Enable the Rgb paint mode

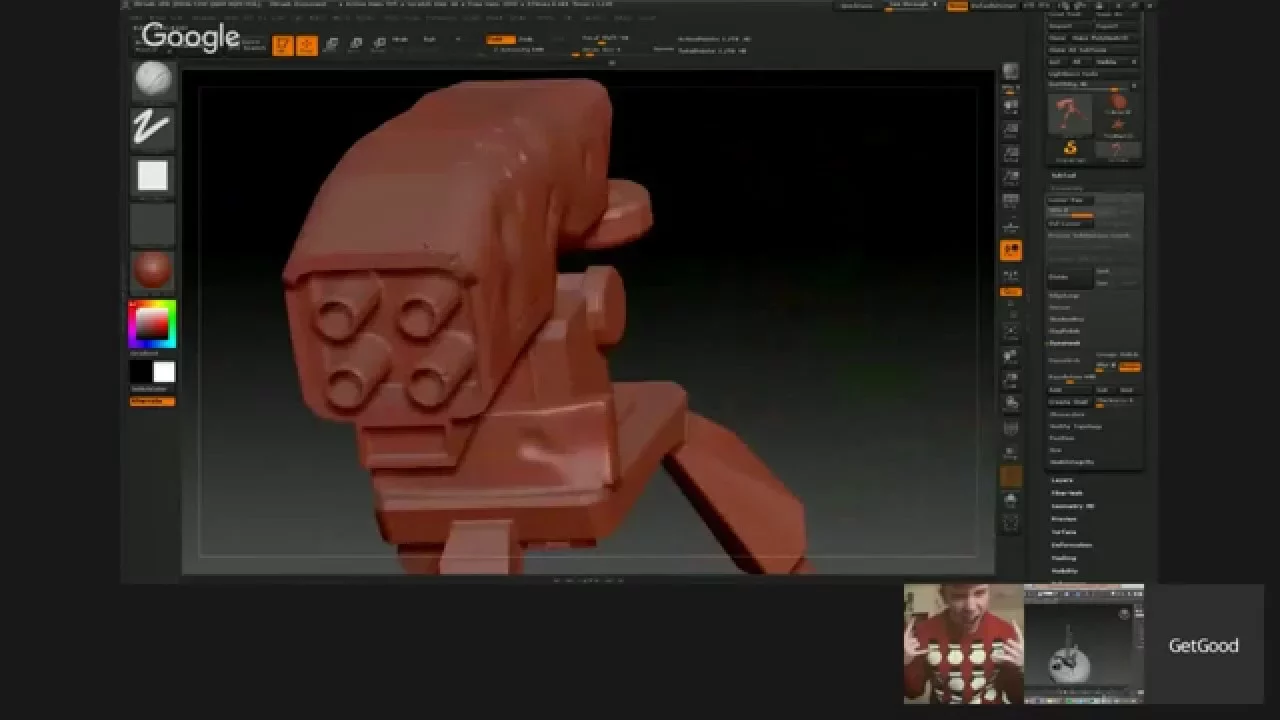click(x=429, y=39)
